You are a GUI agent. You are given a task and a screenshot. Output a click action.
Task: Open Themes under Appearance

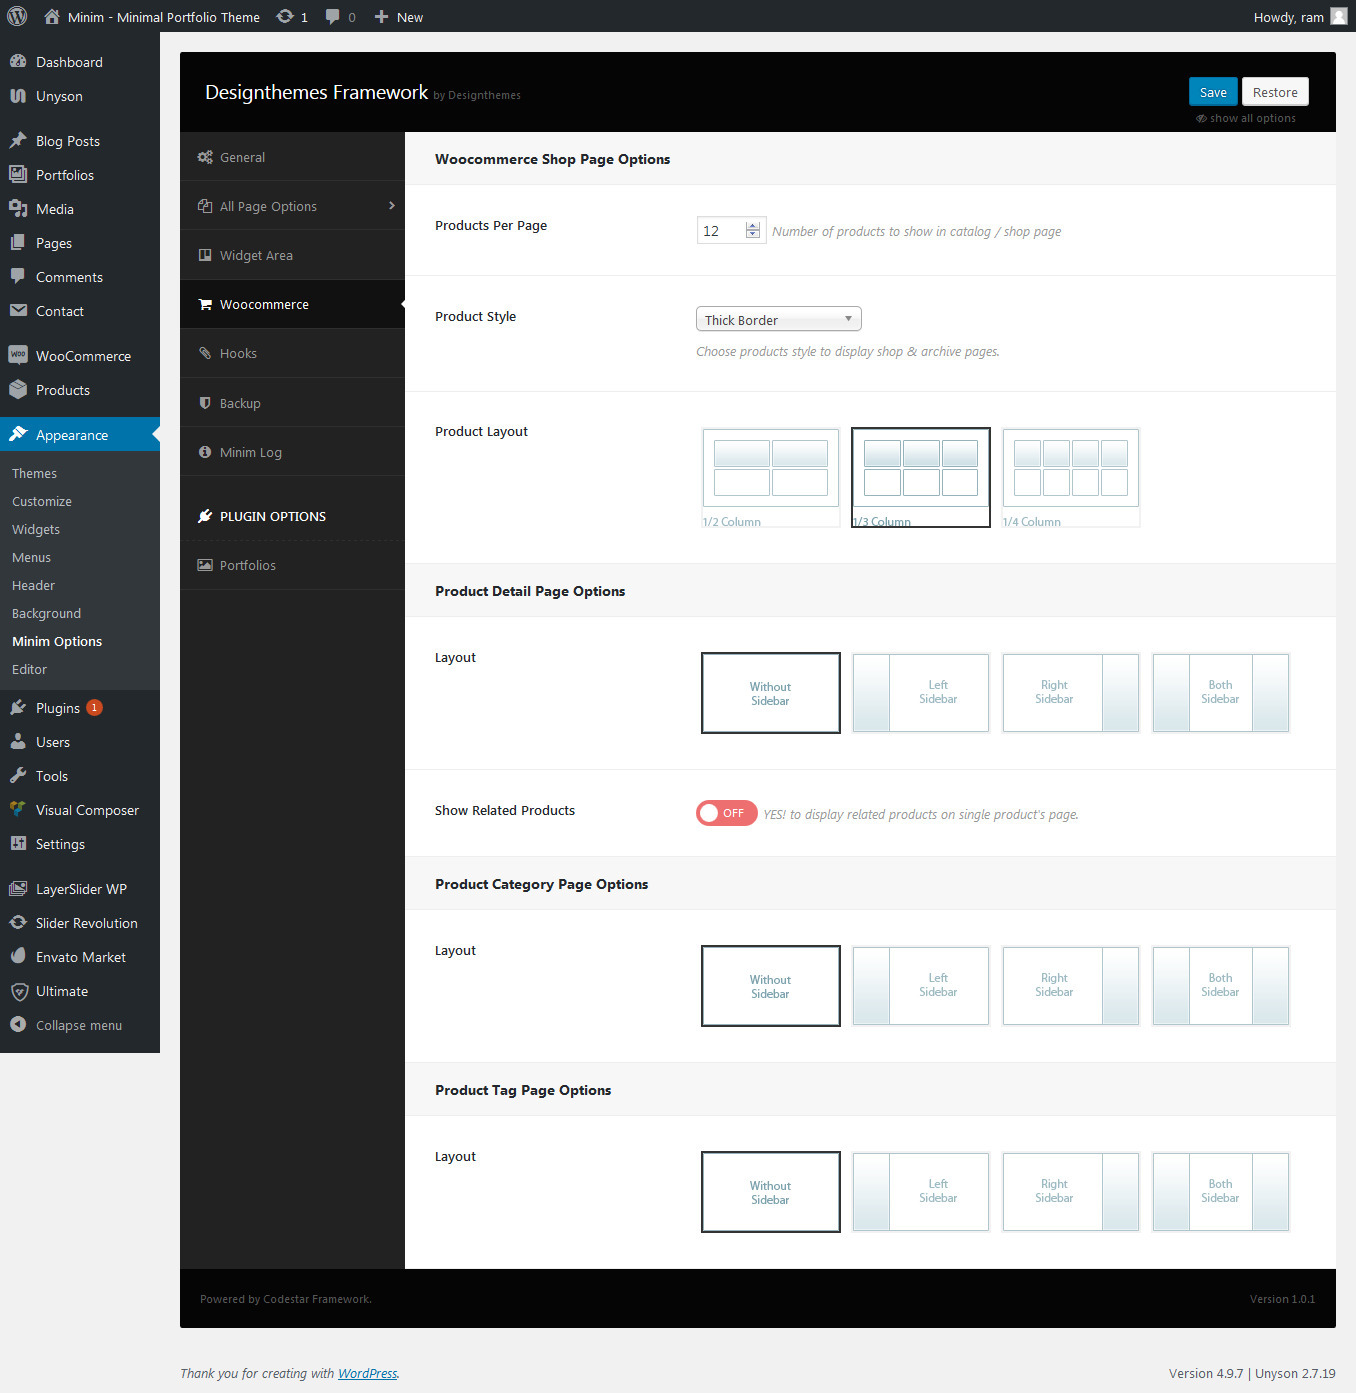click(x=34, y=473)
